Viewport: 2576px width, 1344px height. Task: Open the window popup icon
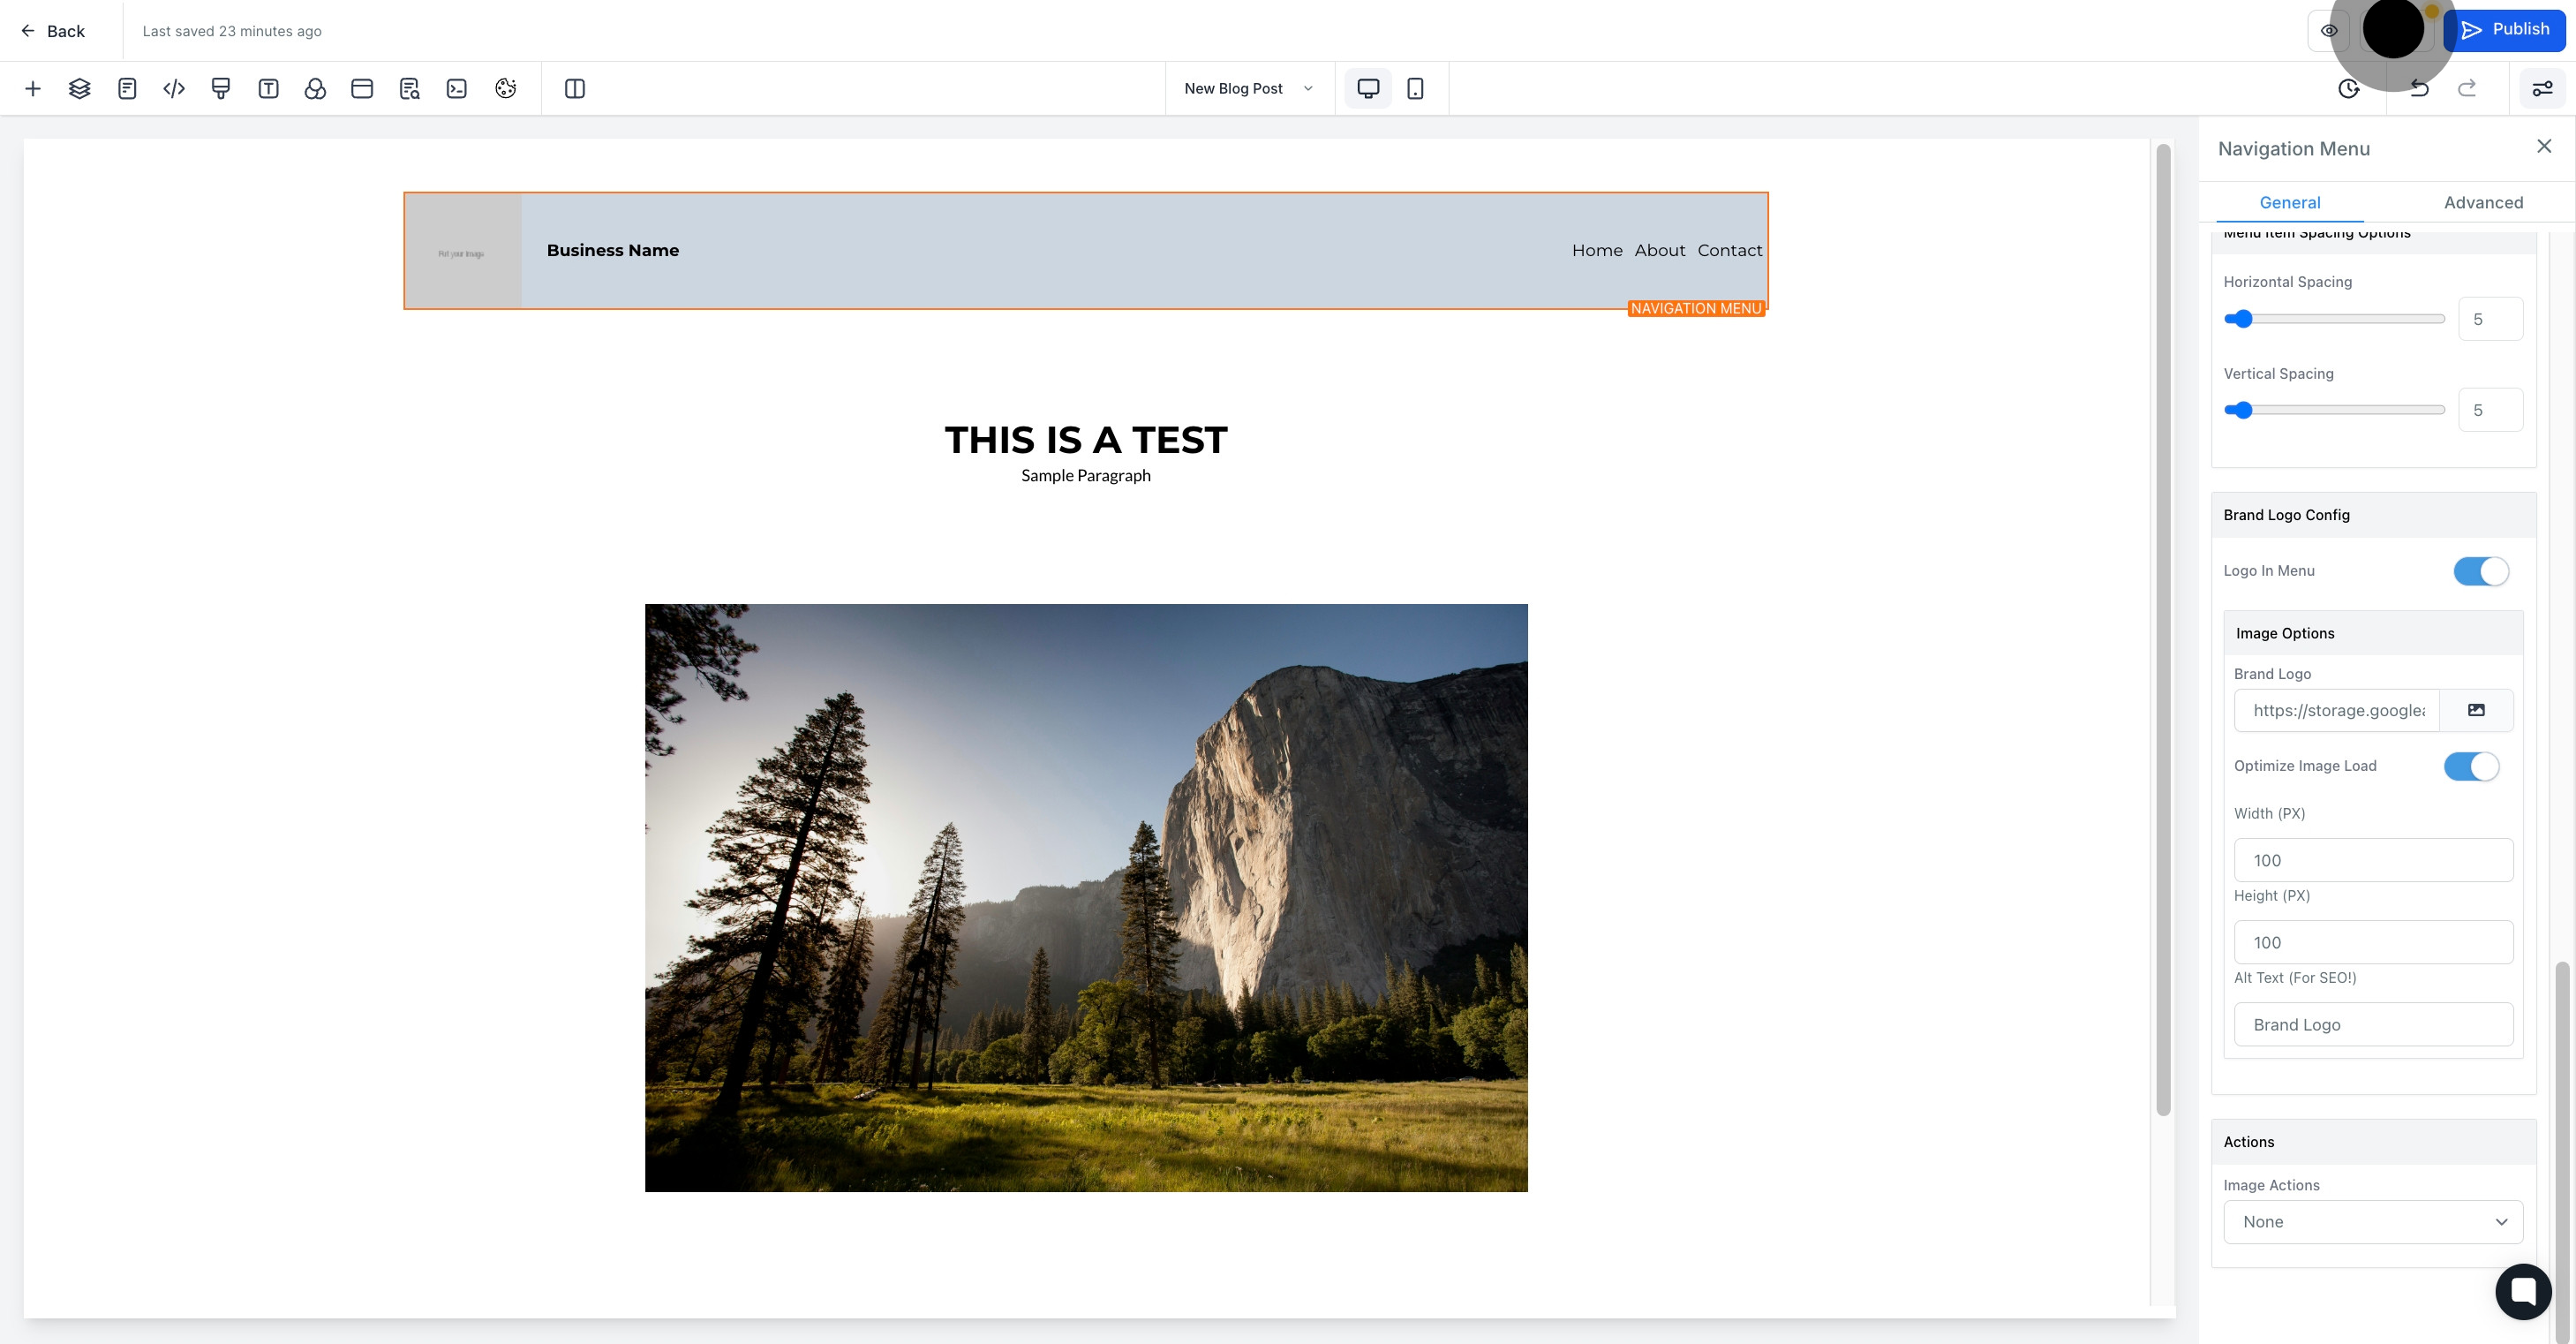(x=362, y=89)
